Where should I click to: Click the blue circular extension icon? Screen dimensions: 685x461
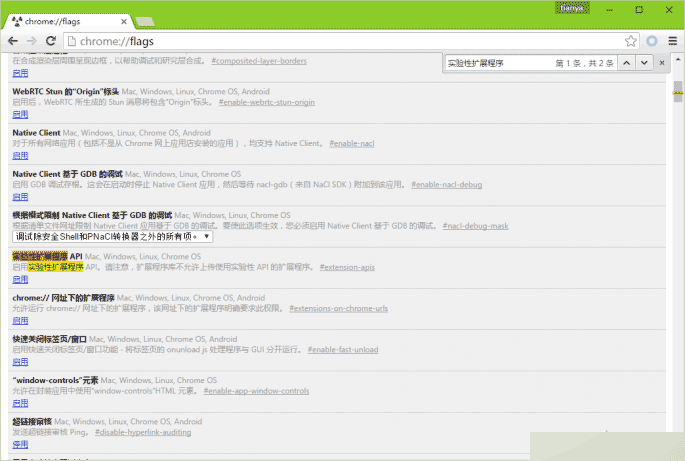coord(652,41)
